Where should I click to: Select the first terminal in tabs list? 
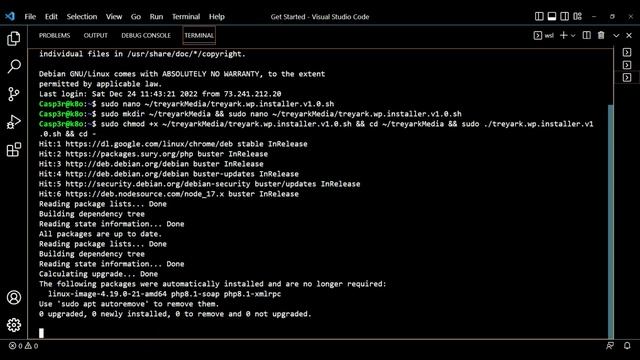pyautogui.click(x=627, y=52)
